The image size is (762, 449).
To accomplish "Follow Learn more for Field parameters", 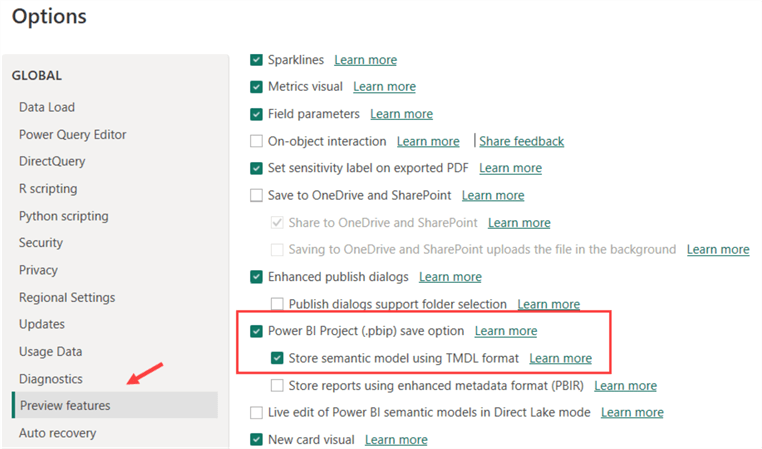I will (401, 114).
